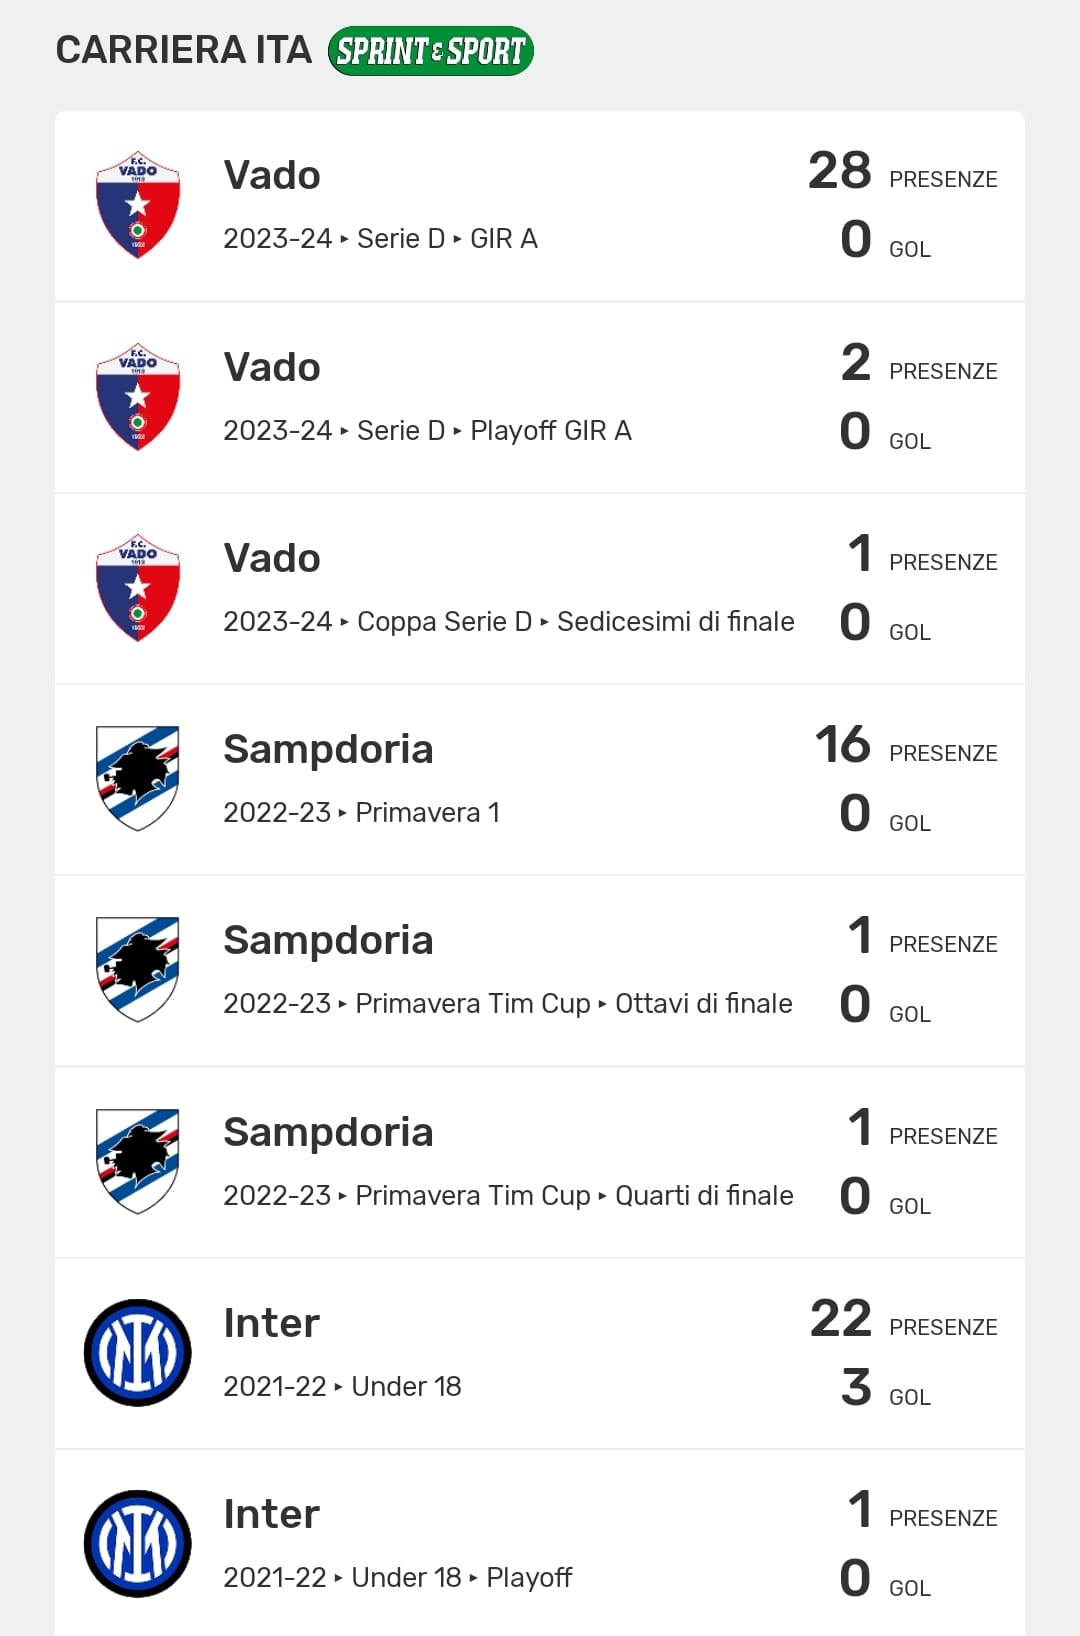Click the Sprint e Sport logo badge
The height and width of the screenshot is (1636, 1080).
[x=430, y=51]
